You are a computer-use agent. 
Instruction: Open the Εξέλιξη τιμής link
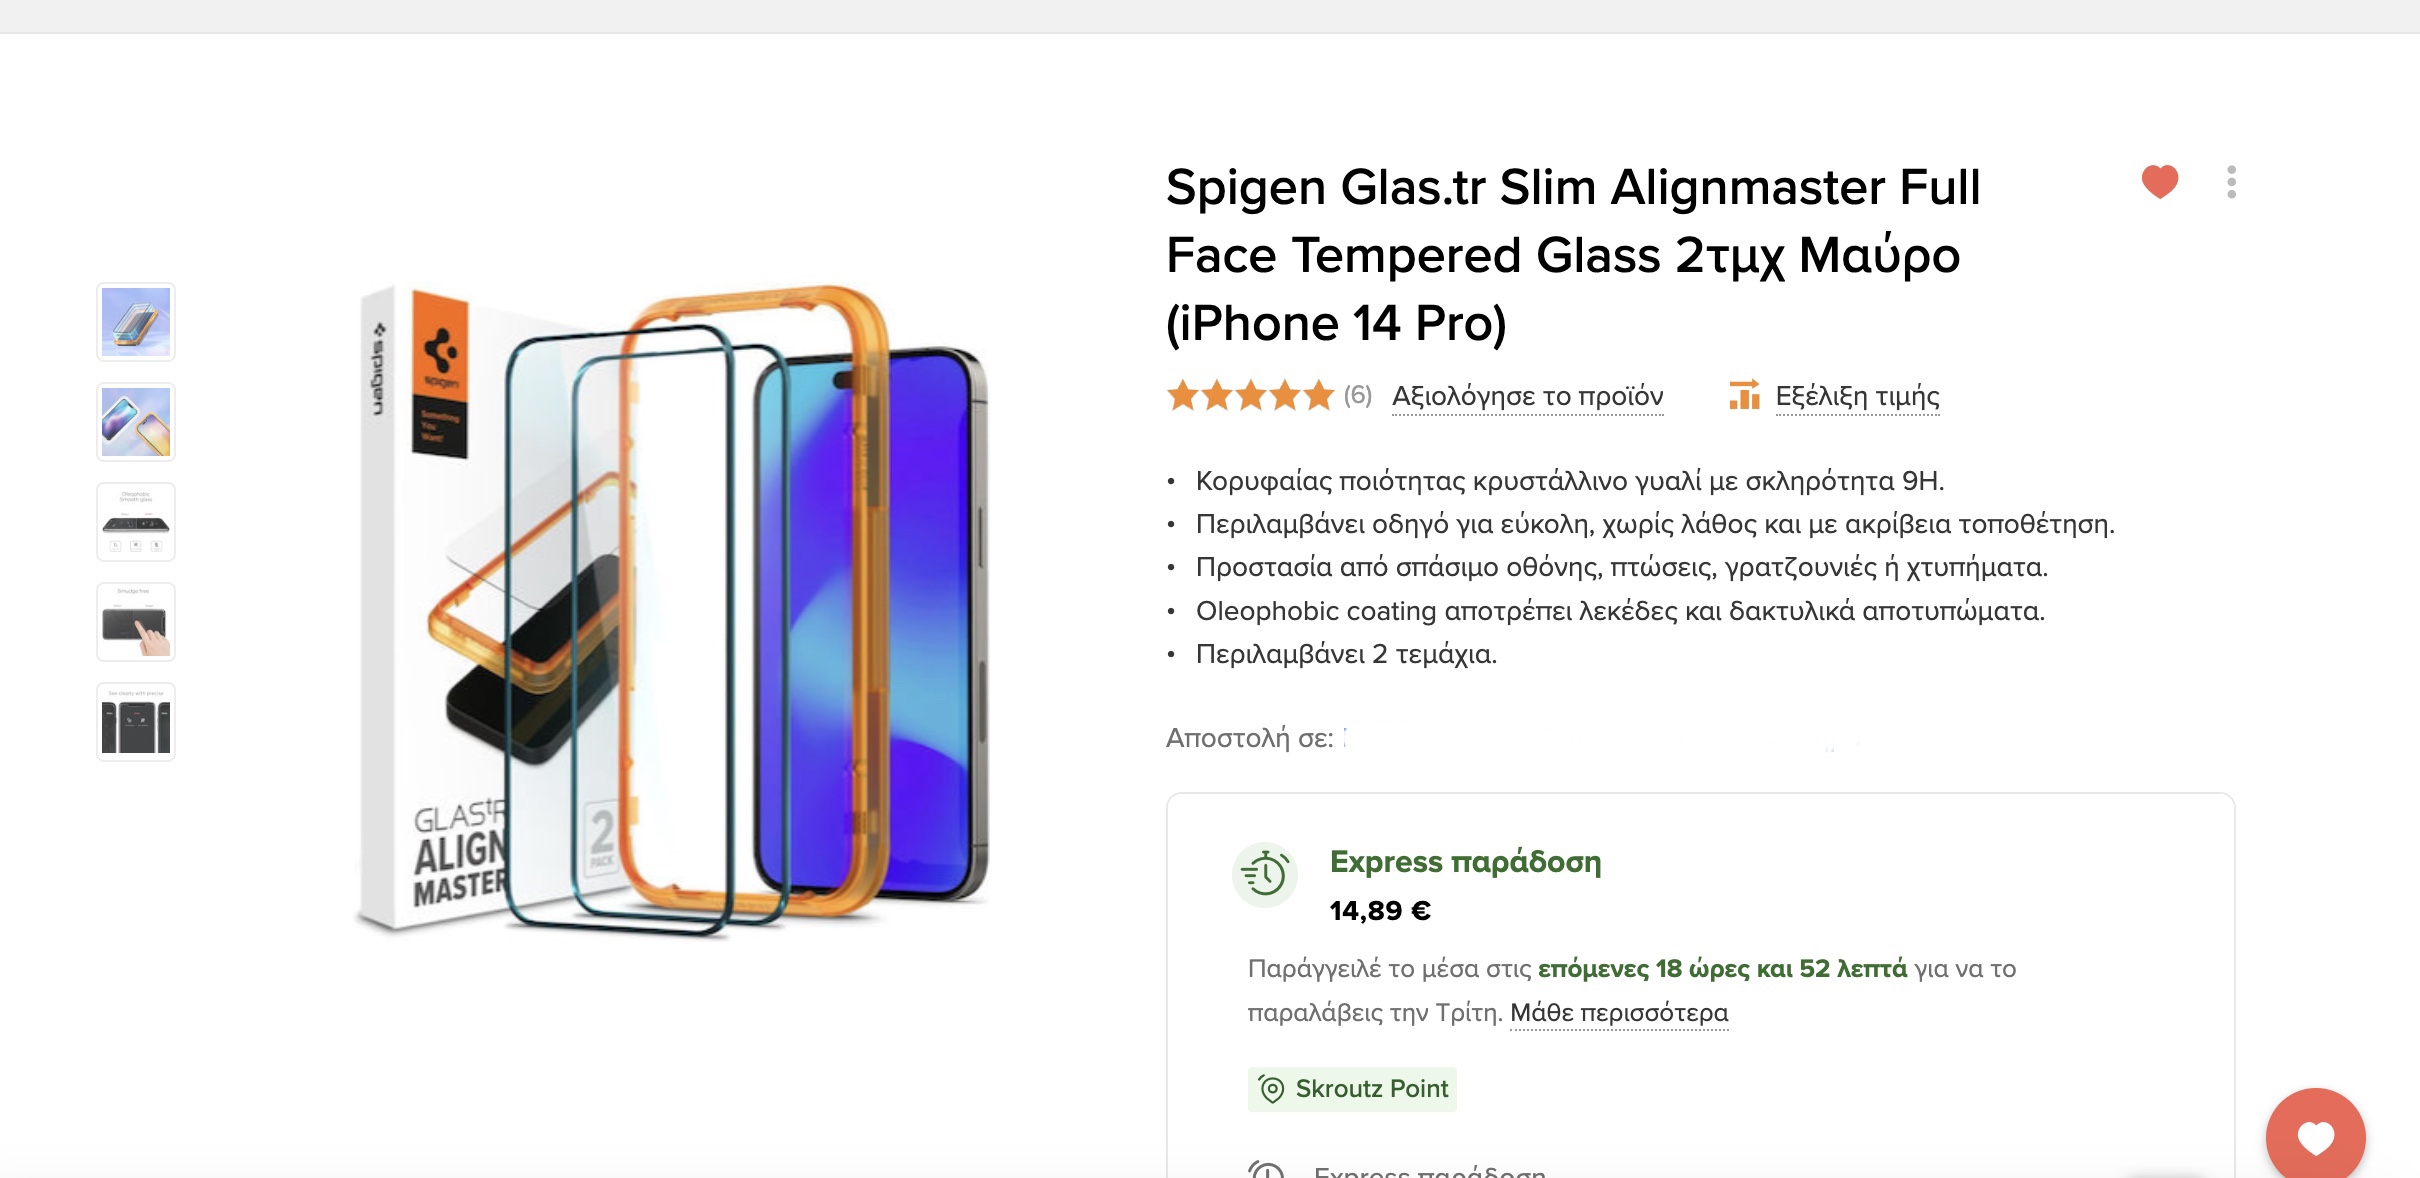(1857, 396)
